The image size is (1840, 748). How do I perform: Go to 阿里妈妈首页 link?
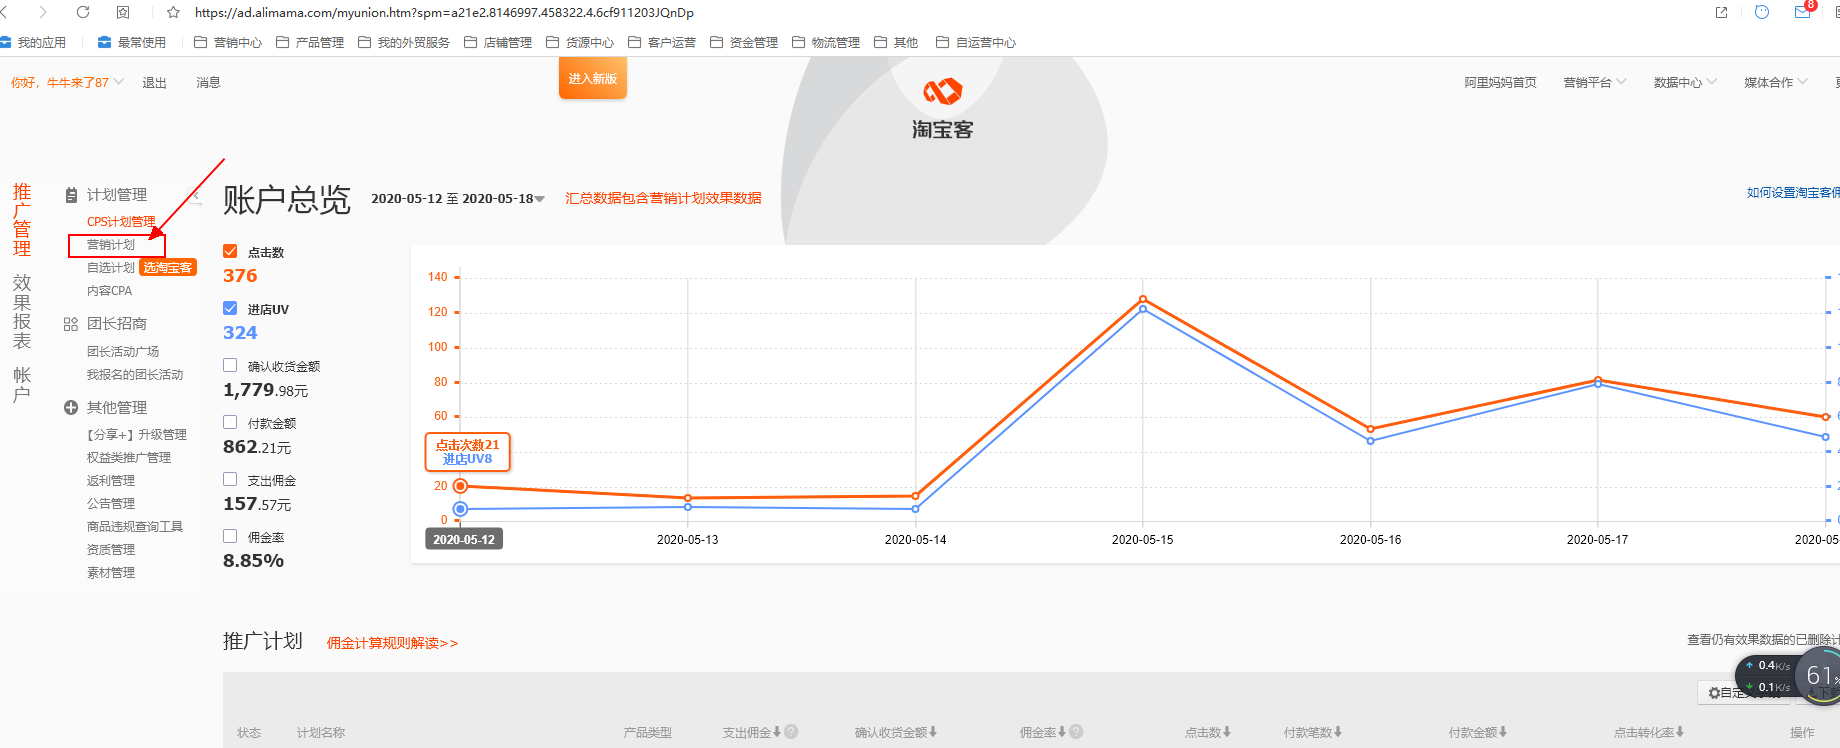coord(1500,82)
